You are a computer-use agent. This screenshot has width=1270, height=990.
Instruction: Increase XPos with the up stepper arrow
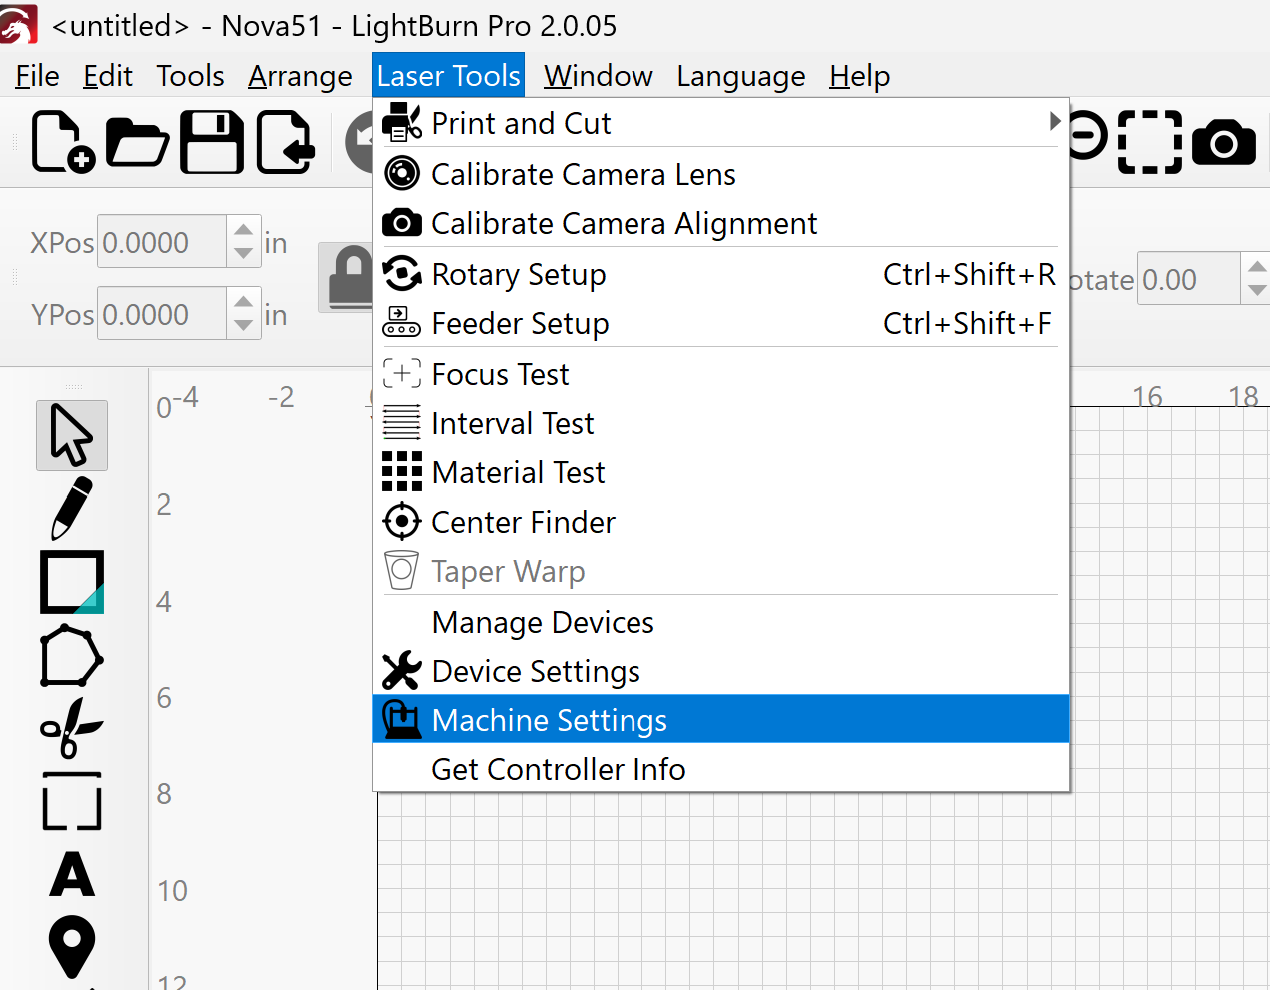(243, 231)
